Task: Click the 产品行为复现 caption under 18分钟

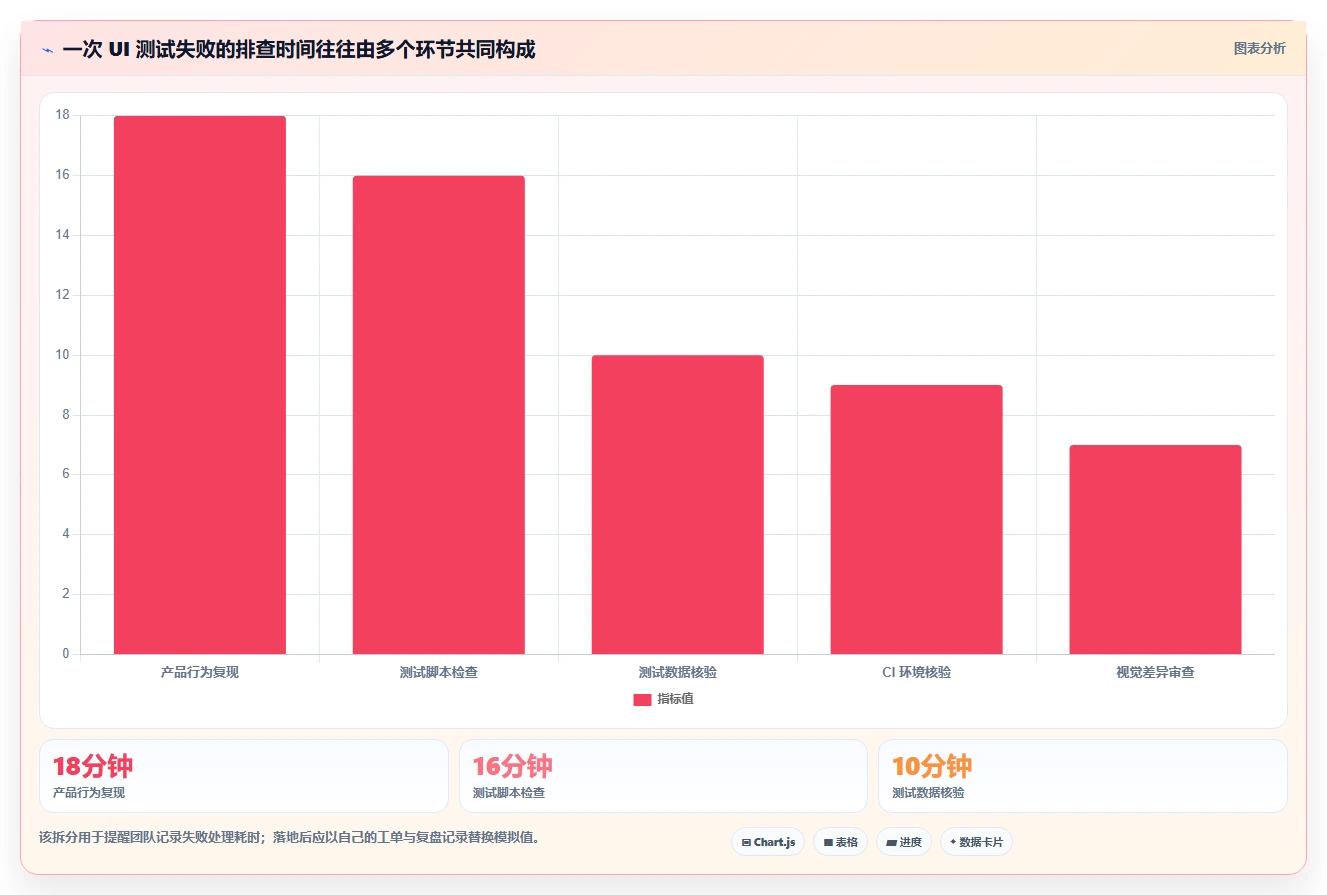Action: coord(89,792)
